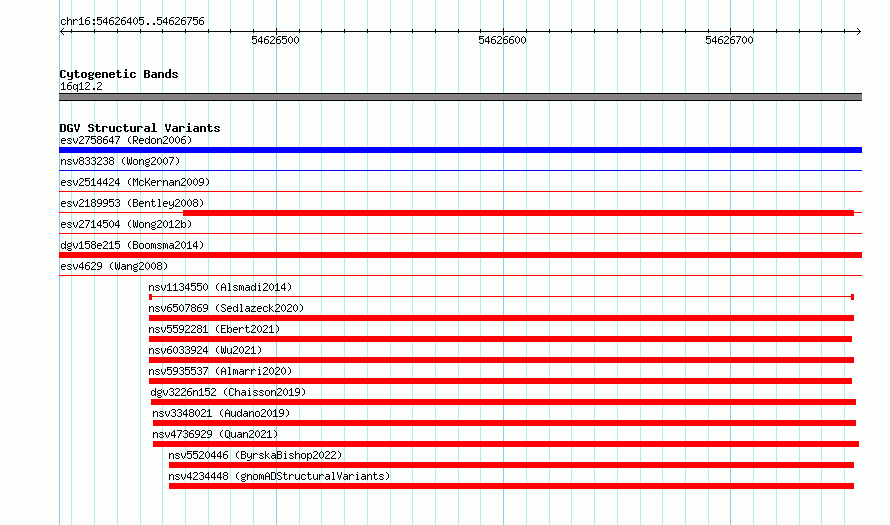Open the nsv5592281 (Ebert2021) label
Screen dimensions: 890x525
pyautogui.click(x=214, y=329)
